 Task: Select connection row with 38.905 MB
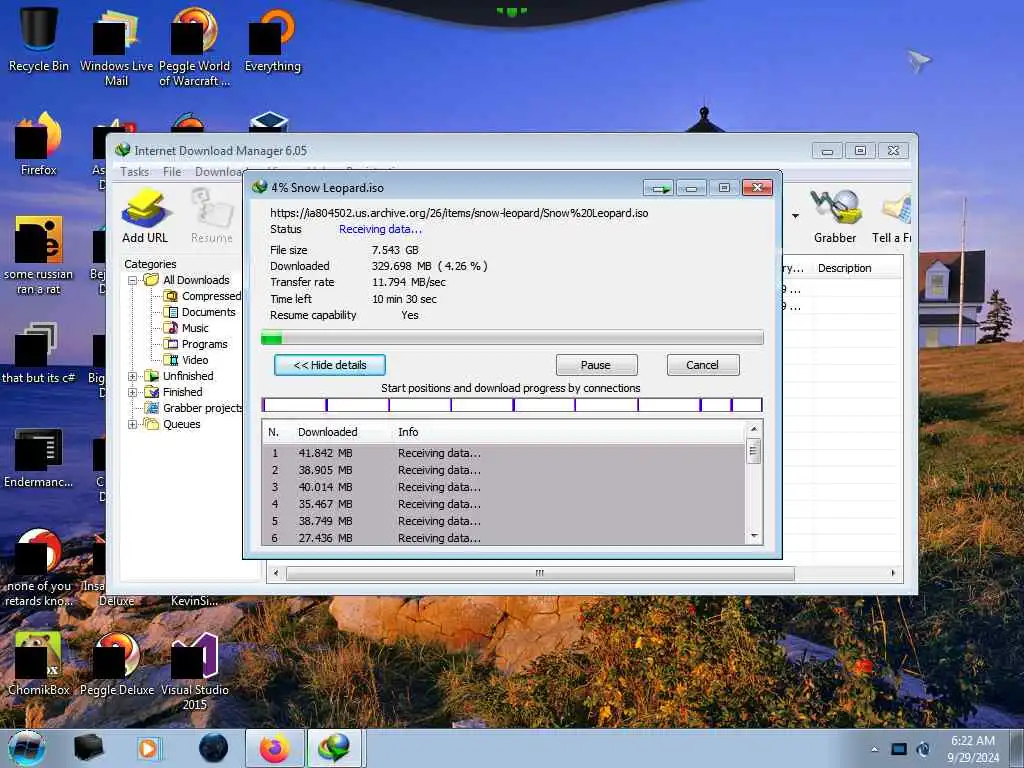(x=504, y=470)
